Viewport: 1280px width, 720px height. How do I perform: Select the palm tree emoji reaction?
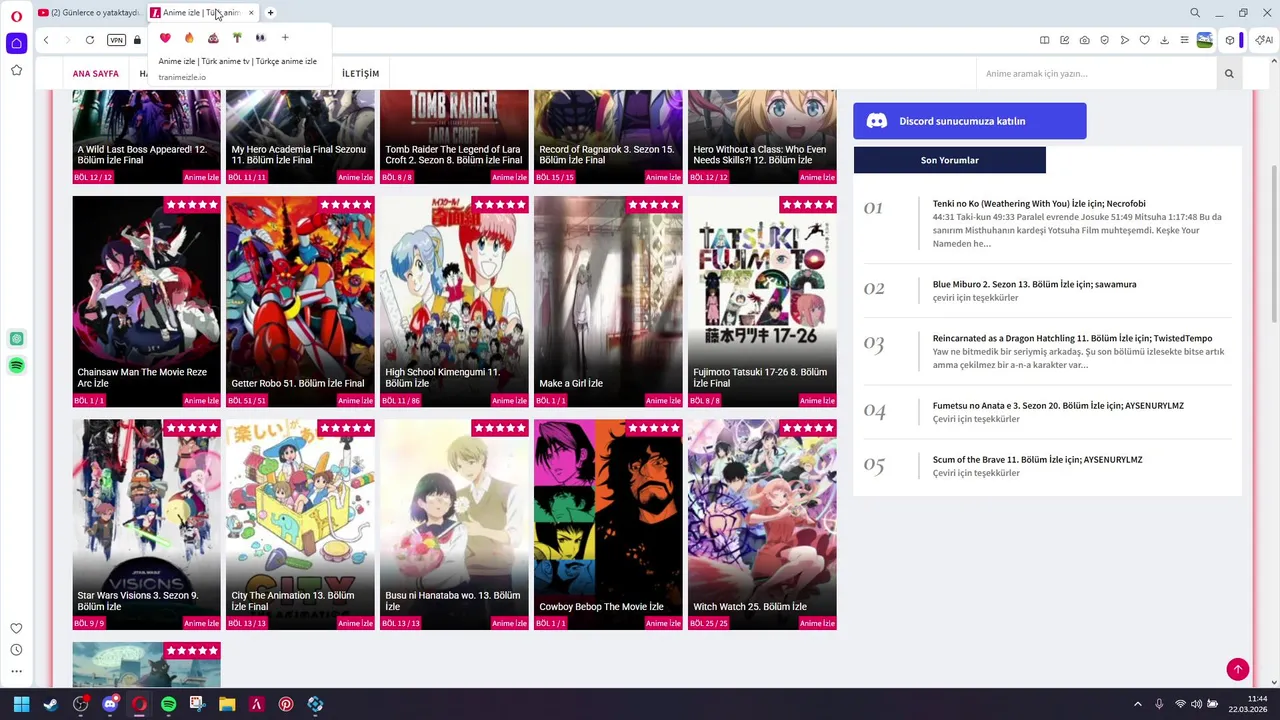237,38
